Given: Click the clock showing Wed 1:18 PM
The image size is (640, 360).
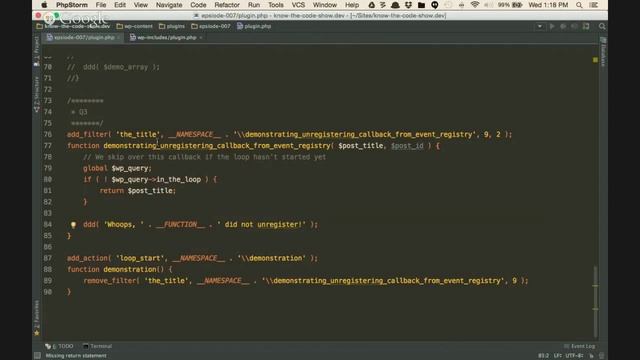Looking at the screenshot, I should tap(548, 5).
